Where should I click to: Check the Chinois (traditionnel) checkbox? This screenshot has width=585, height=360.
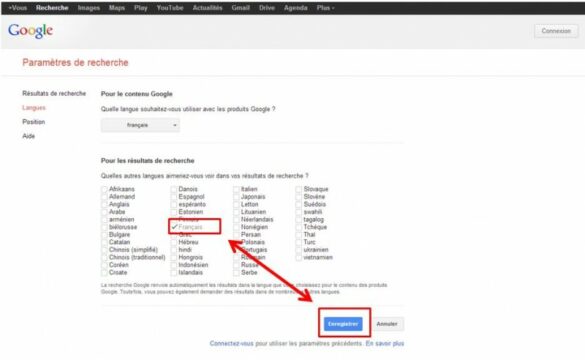[104, 258]
